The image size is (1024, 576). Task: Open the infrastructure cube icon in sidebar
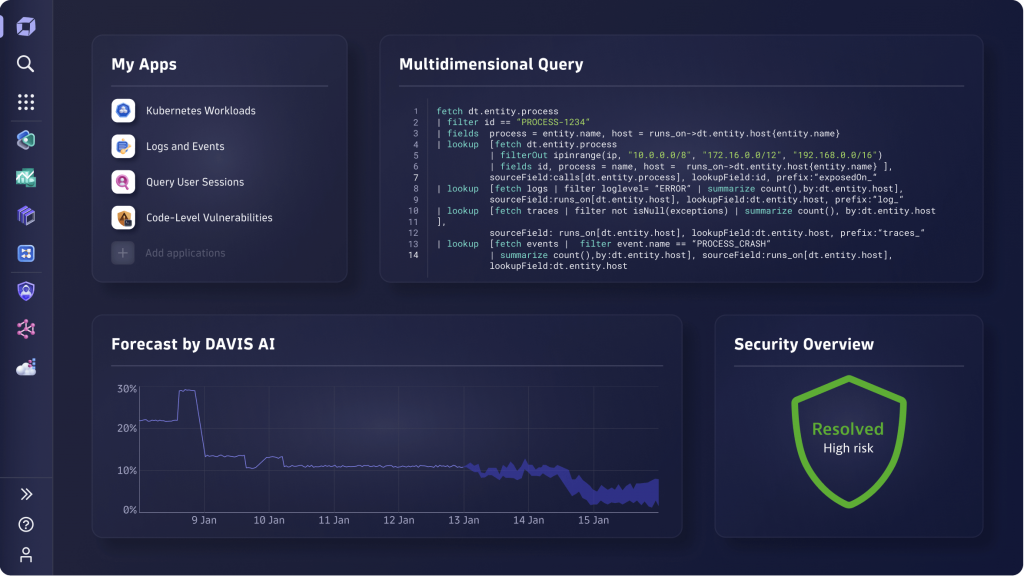26,215
